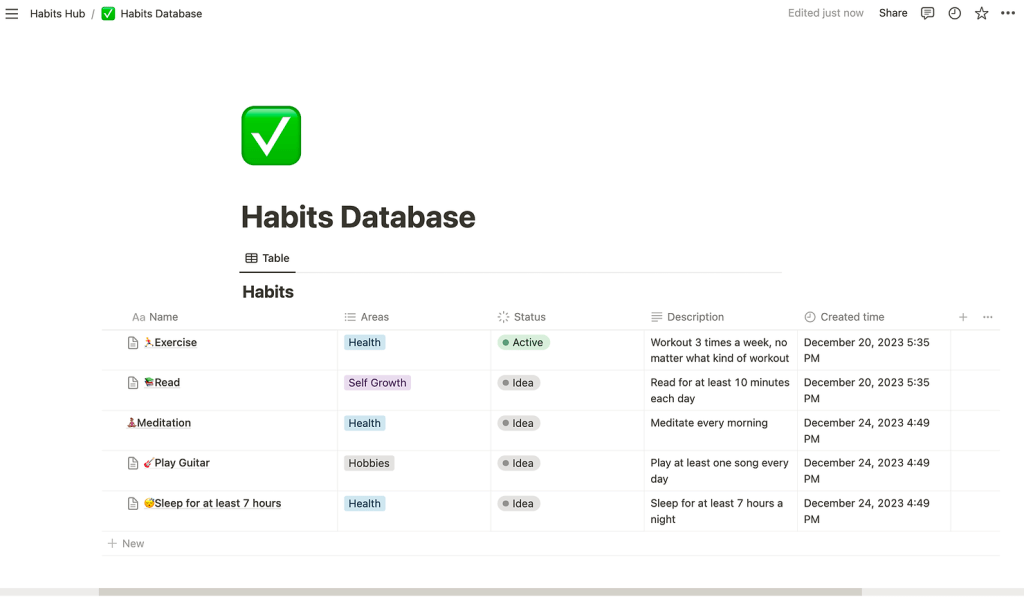Screen dimensions: 1024x597
Task: Open the comments panel icon
Action: [927, 13]
